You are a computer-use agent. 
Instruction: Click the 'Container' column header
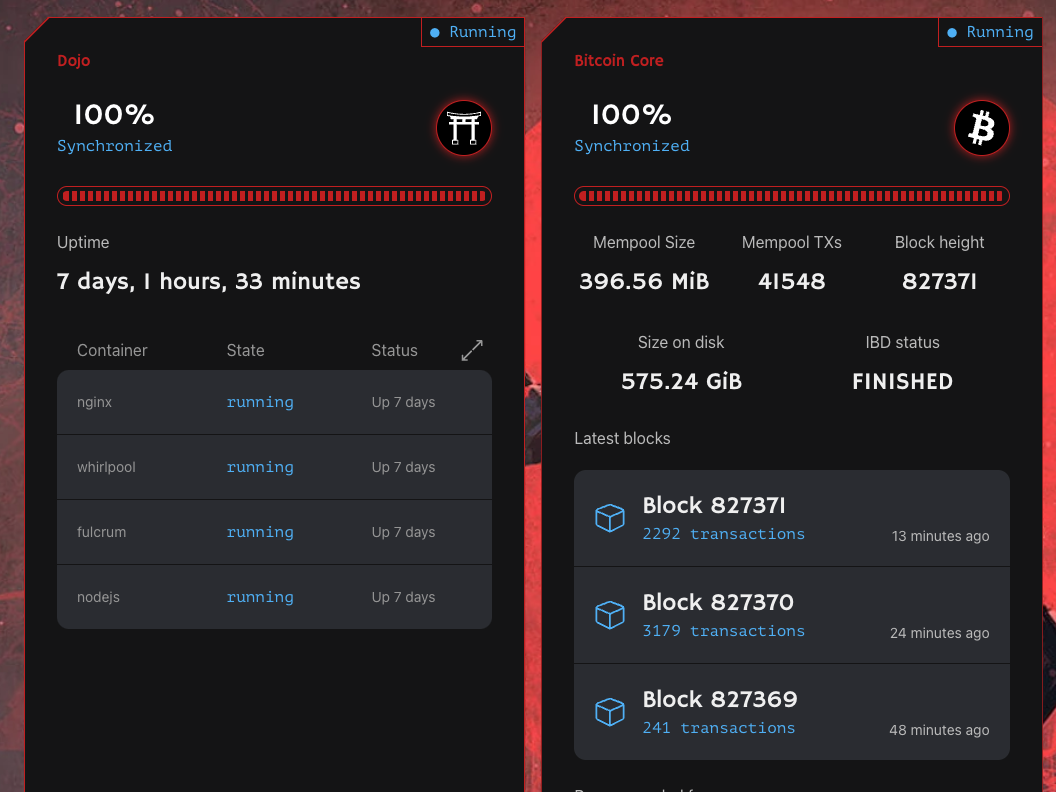pyautogui.click(x=112, y=350)
